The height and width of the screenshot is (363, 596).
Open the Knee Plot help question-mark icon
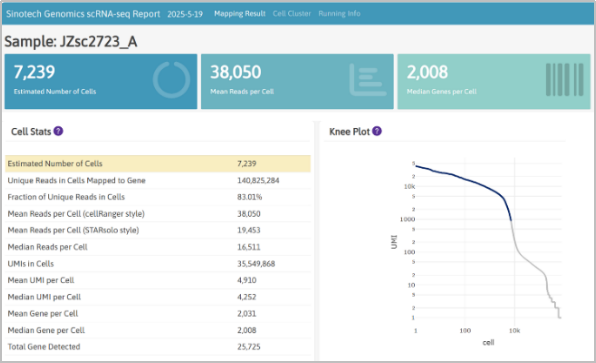click(x=377, y=131)
